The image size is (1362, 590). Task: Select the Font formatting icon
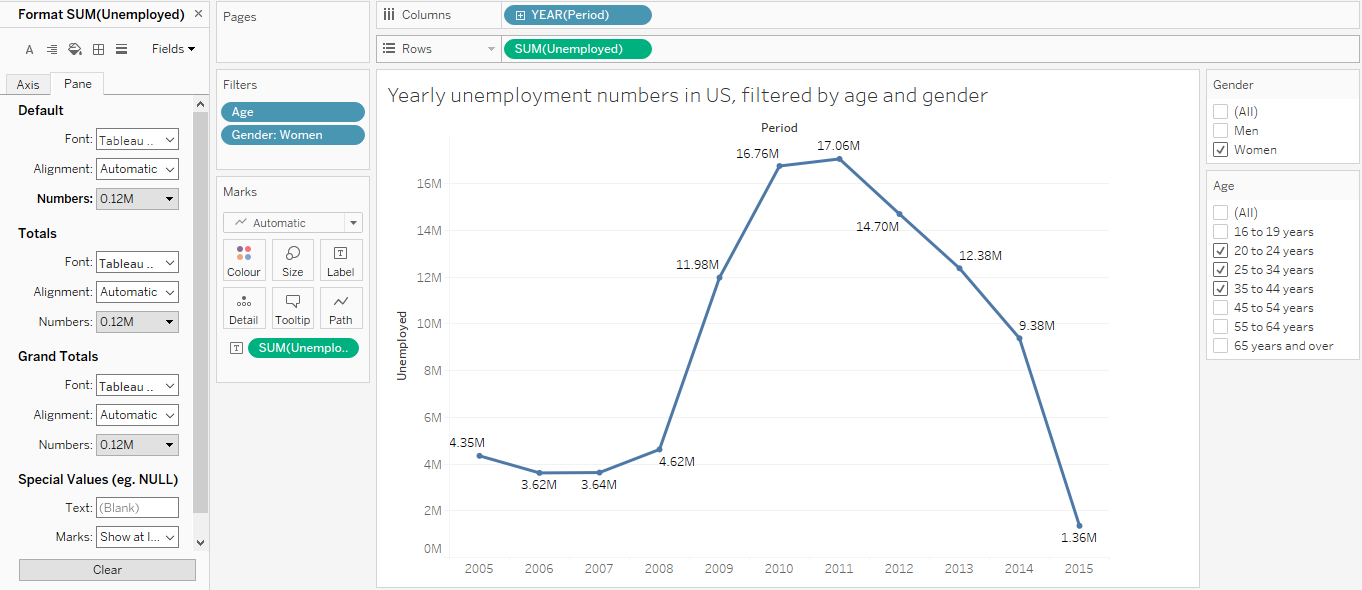tap(29, 49)
